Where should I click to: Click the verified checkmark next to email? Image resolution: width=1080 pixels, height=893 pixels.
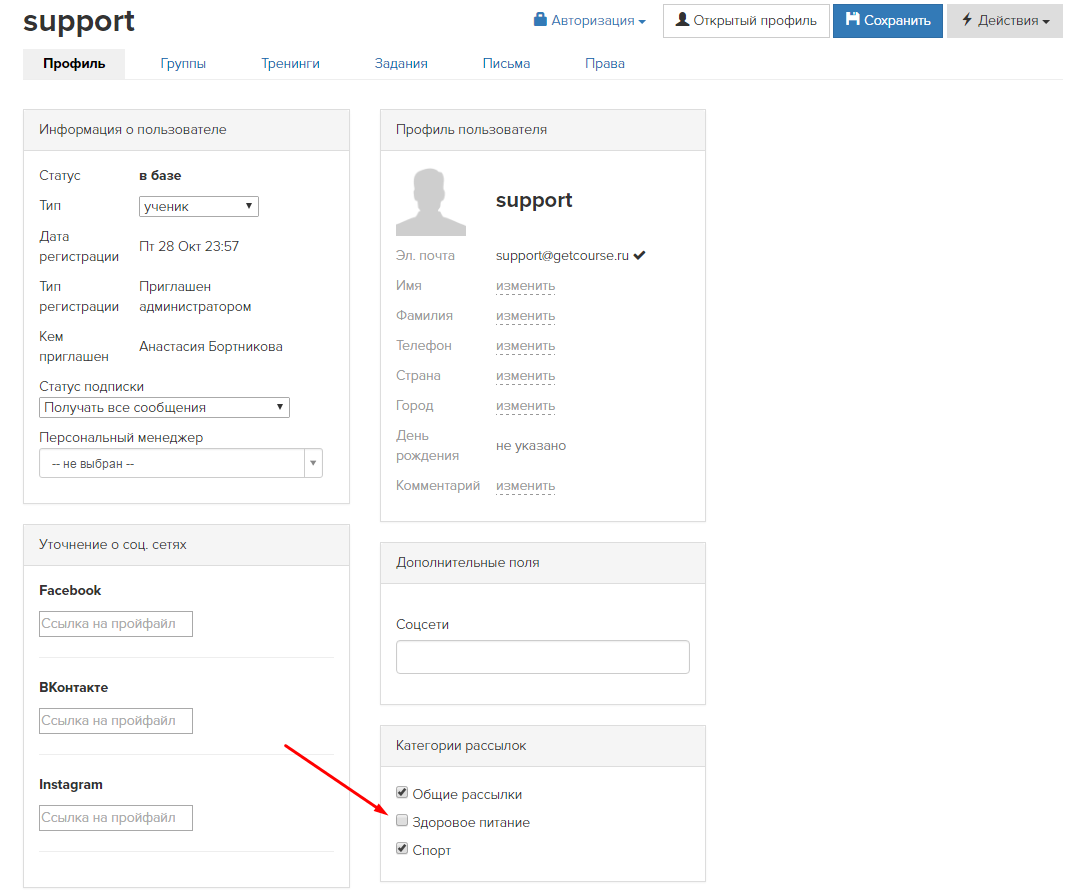pos(640,255)
